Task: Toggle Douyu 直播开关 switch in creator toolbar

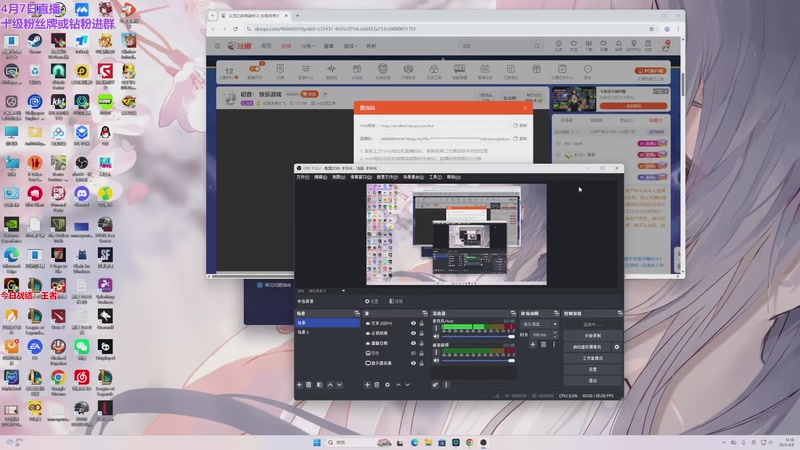Action: click(x=254, y=70)
